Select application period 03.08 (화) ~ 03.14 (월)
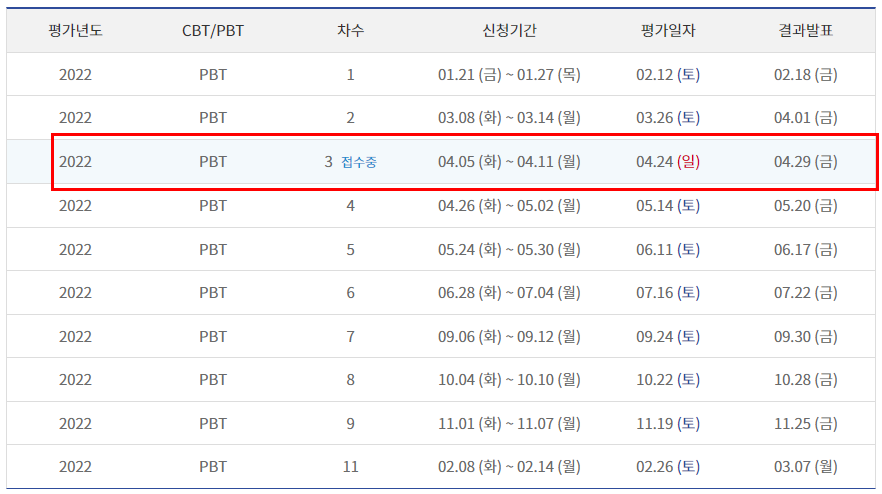Viewport: 882px width, 494px height. (x=509, y=118)
